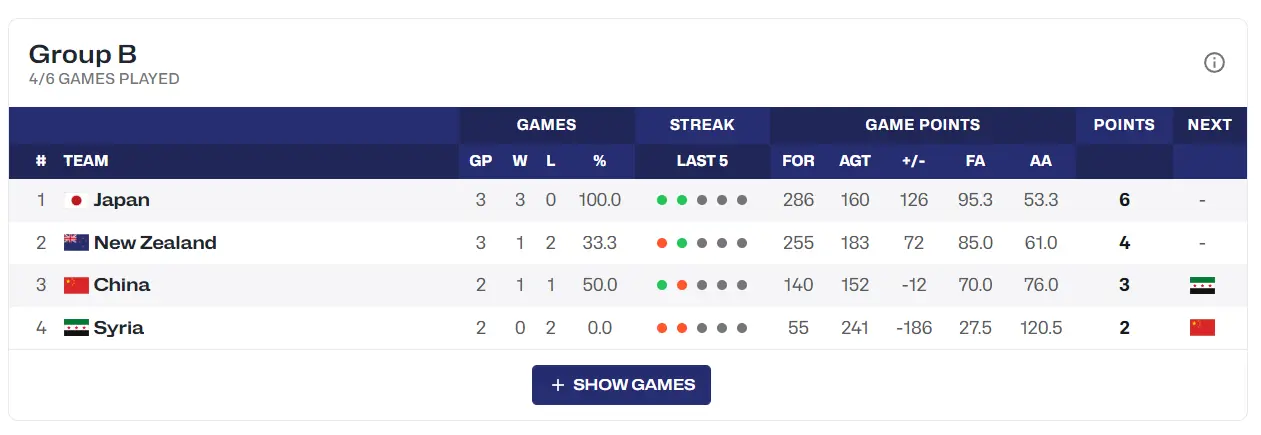Screen dimensions: 1261x435
Task: Click the New Zealand flag icon
Action: 76,242
